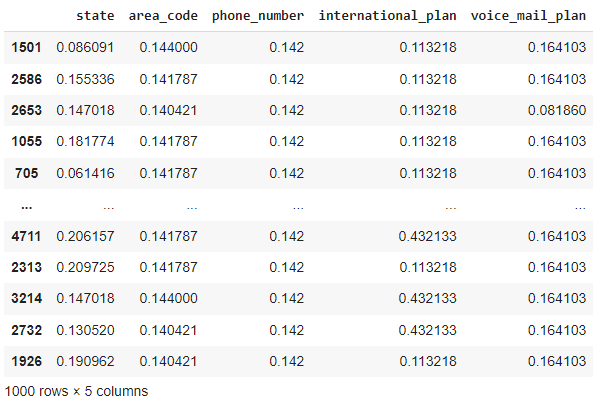
Task: Click row index 2732
Action: point(26,330)
